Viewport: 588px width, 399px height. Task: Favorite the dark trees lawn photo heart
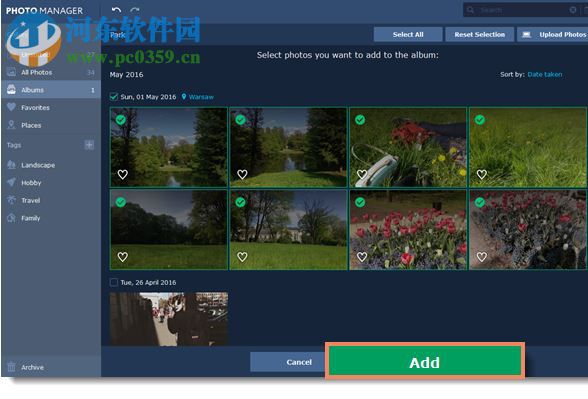tap(123, 257)
